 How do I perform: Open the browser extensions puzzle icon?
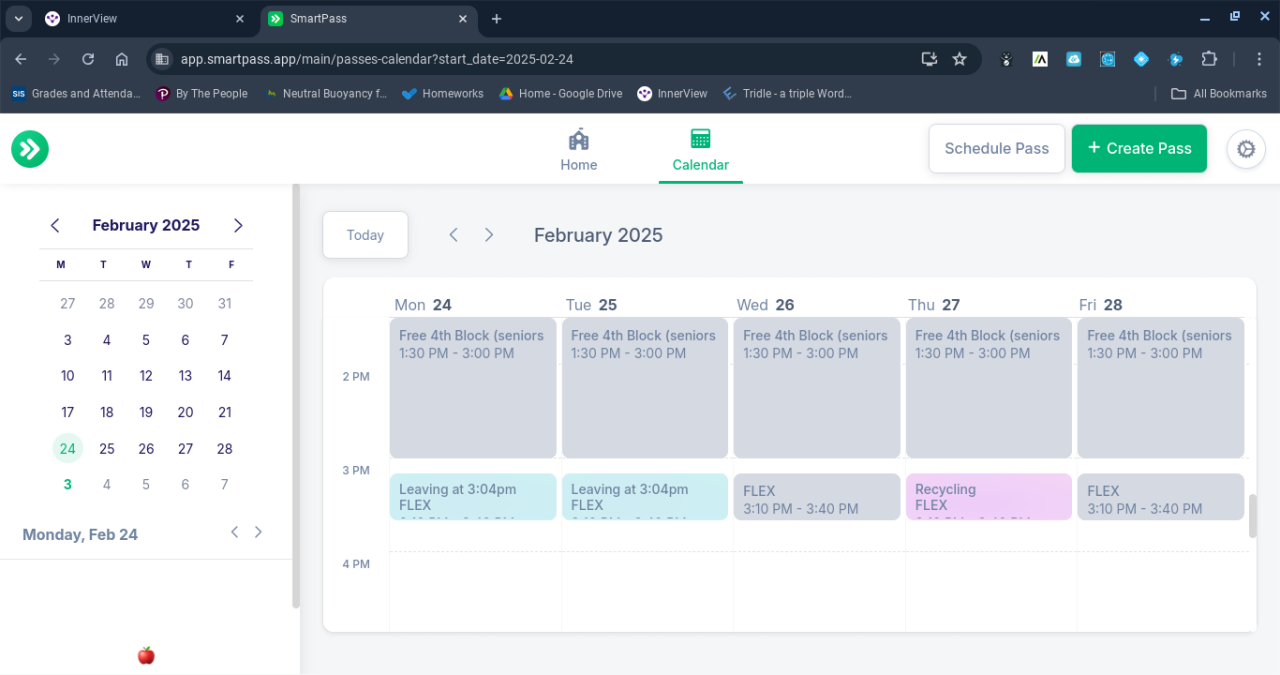(1209, 59)
